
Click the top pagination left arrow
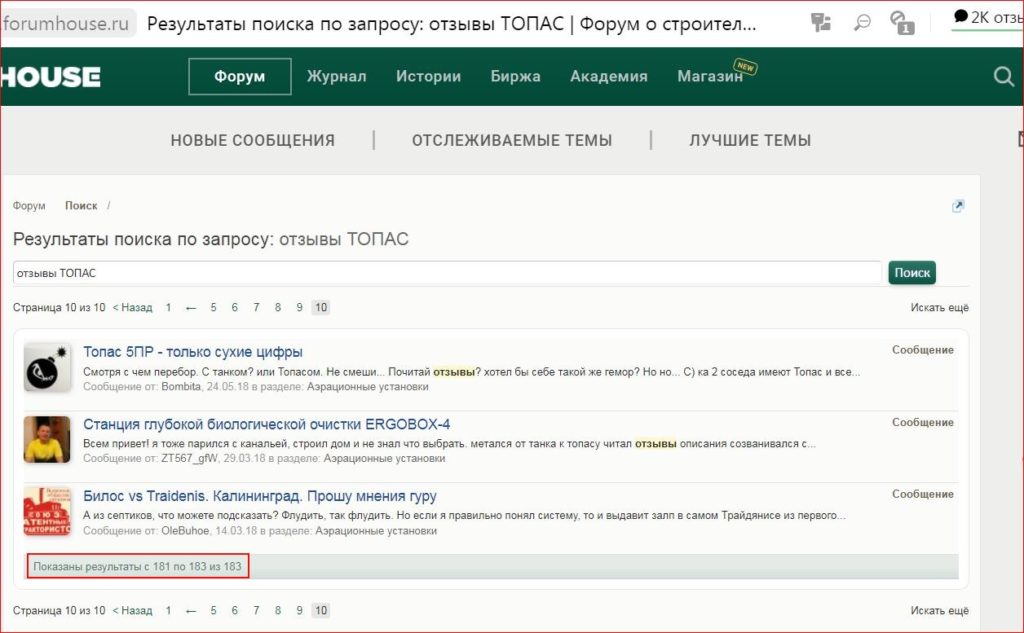191,308
